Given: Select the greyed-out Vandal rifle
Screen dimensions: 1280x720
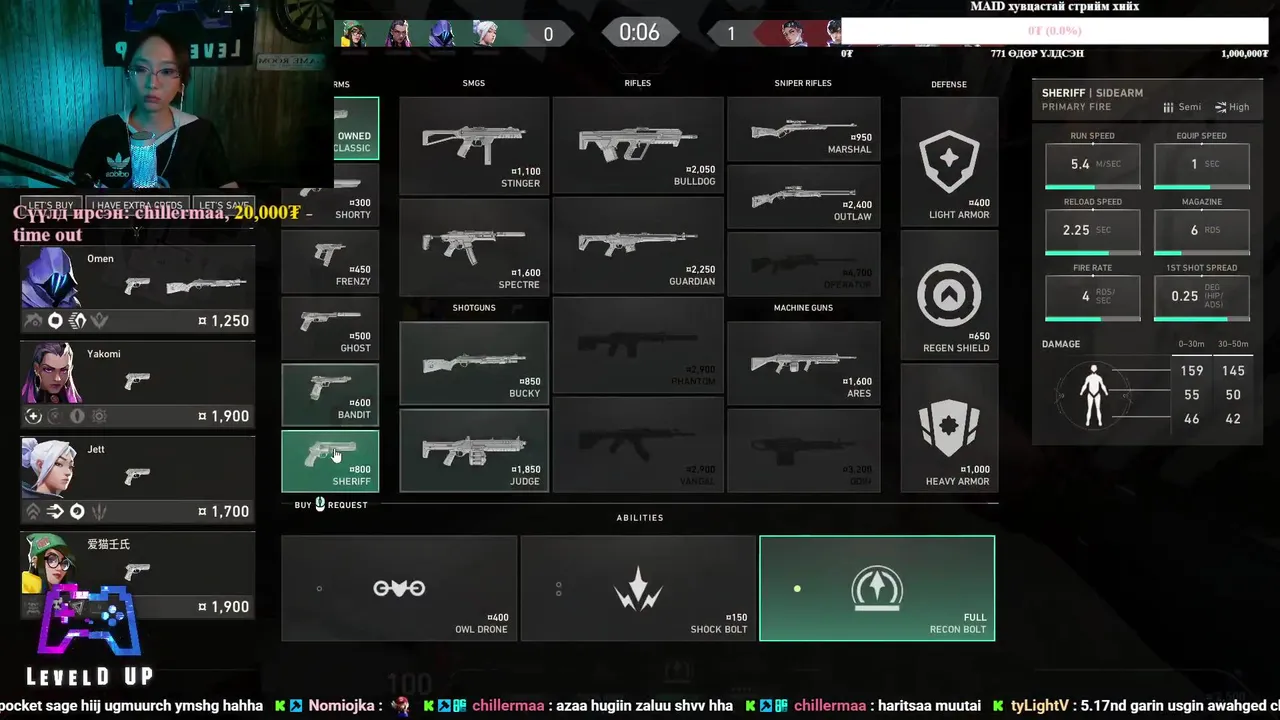Looking at the screenshot, I should point(638,445).
